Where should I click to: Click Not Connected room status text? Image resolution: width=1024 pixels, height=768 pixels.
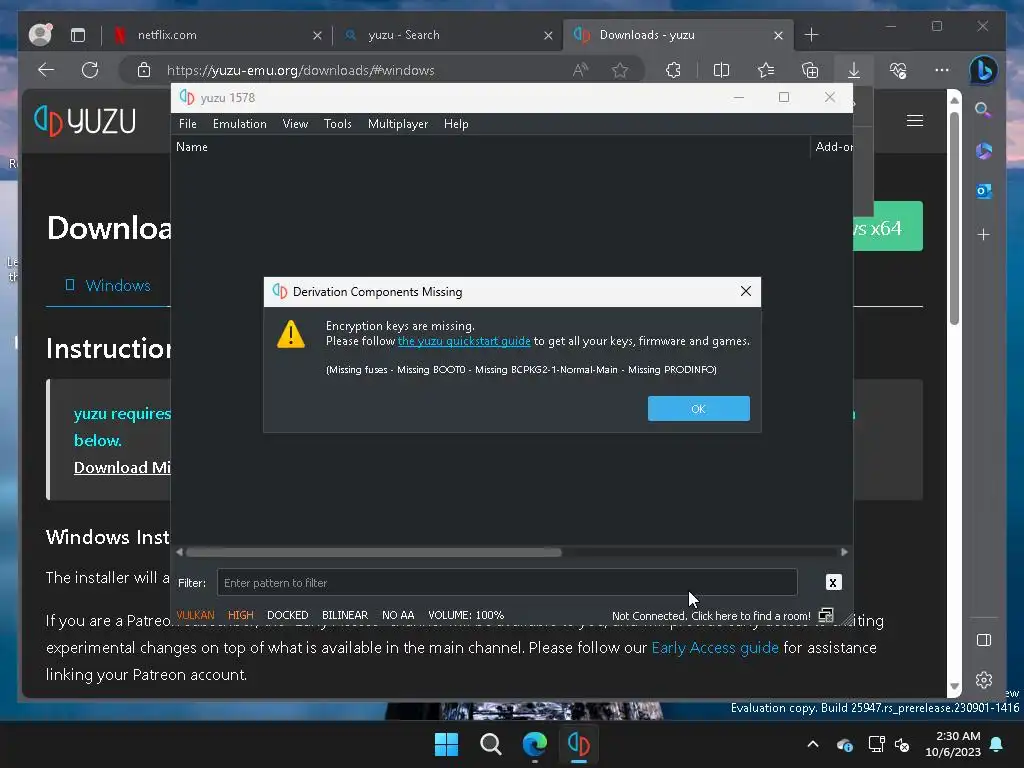tap(711, 616)
